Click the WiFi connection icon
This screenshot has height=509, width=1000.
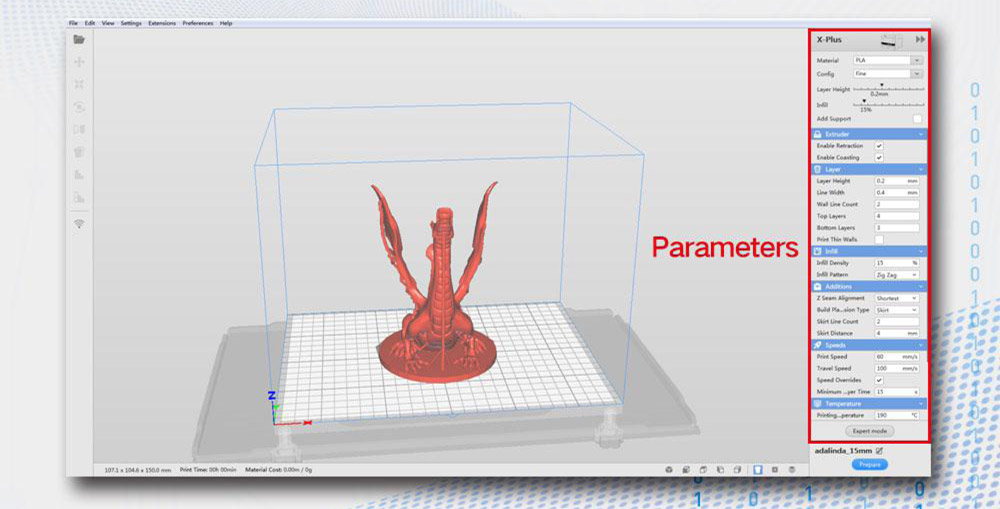click(79, 224)
